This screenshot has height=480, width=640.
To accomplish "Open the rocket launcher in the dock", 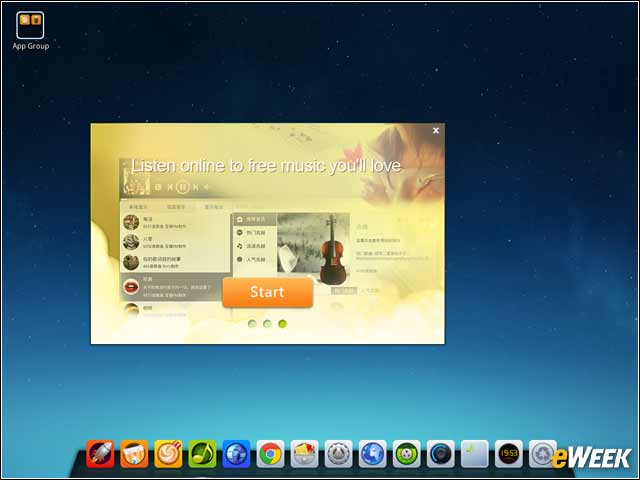I will pyautogui.click(x=100, y=454).
